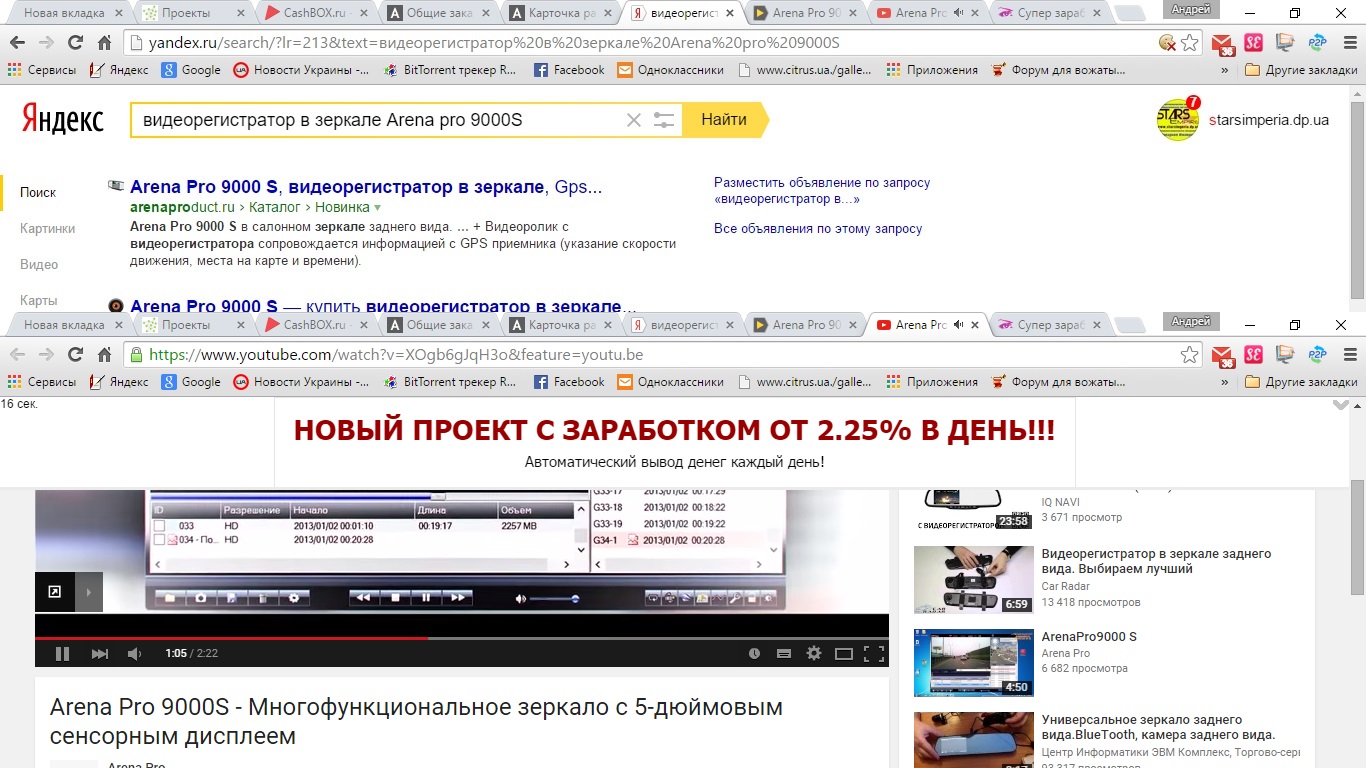The width and height of the screenshot is (1366, 768).
Task: Open the pink SE extension in Yandex window
Action: pos(1253,43)
